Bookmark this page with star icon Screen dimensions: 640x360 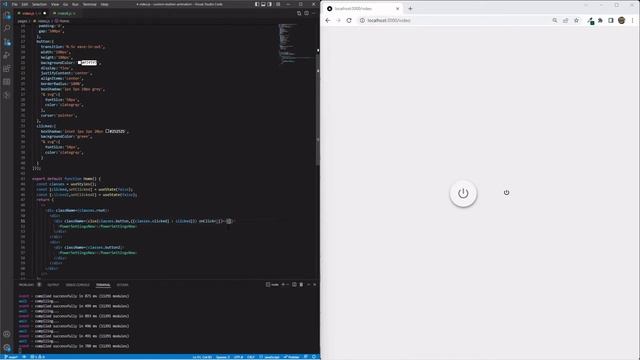pos(576,20)
